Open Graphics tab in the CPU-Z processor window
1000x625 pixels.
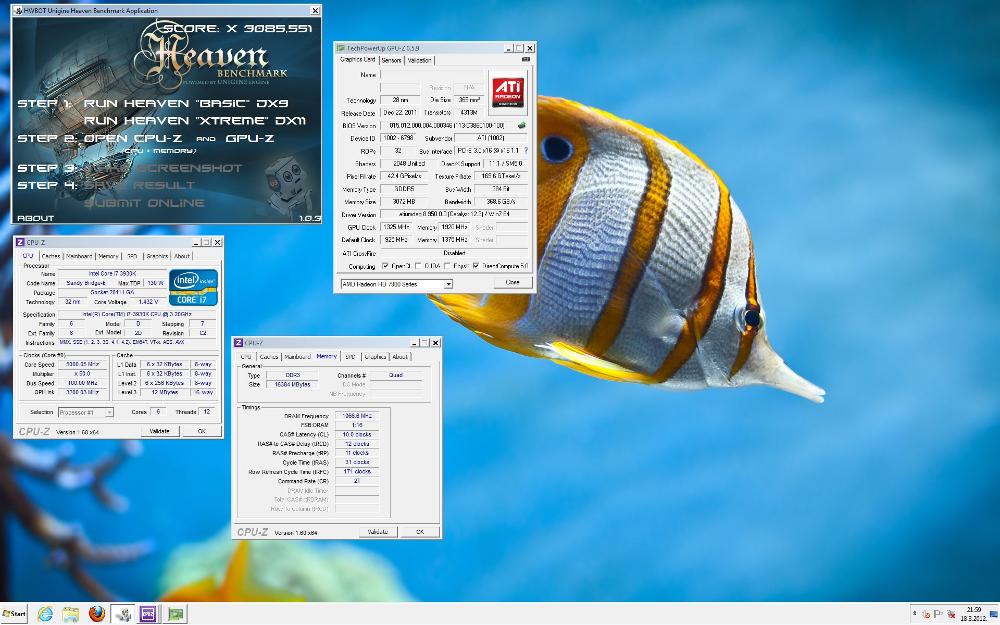pos(157,256)
